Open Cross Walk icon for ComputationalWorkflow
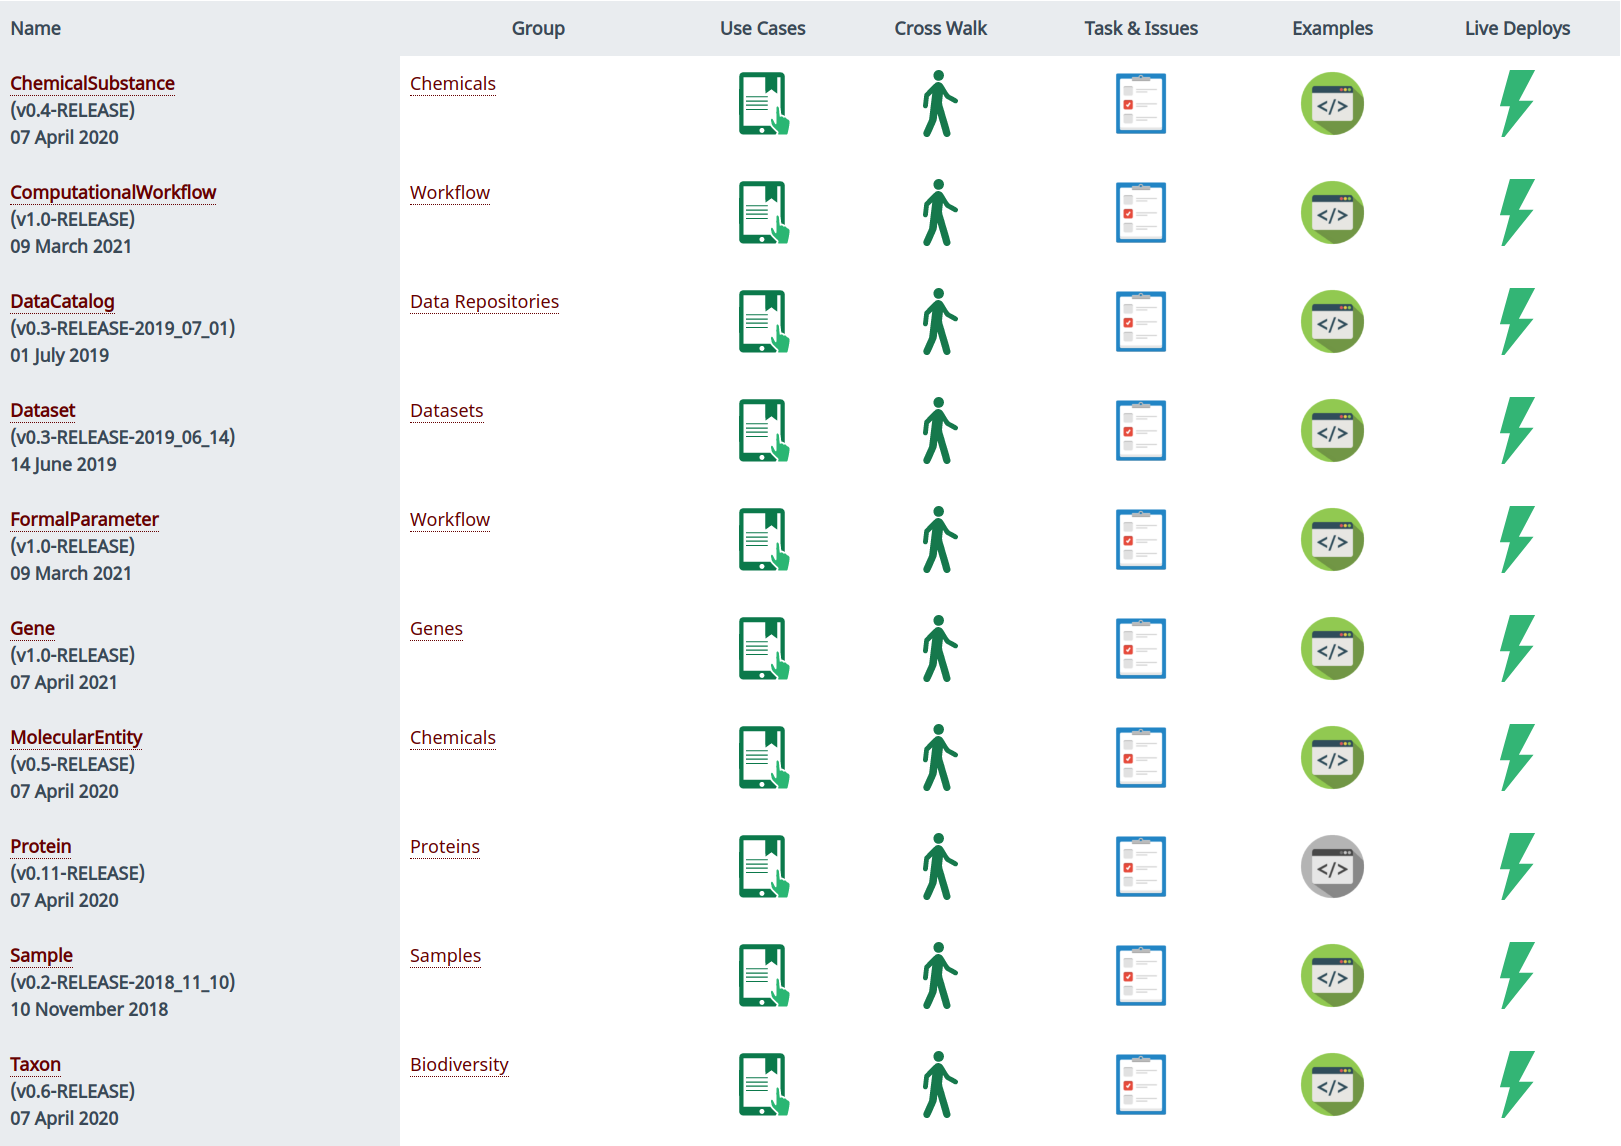1621x1146 pixels. pos(940,212)
